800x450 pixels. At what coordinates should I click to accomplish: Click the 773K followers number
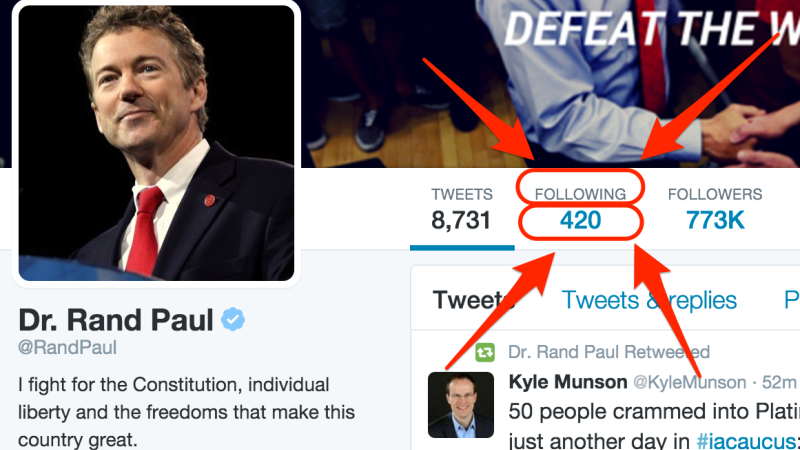pyautogui.click(x=715, y=220)
